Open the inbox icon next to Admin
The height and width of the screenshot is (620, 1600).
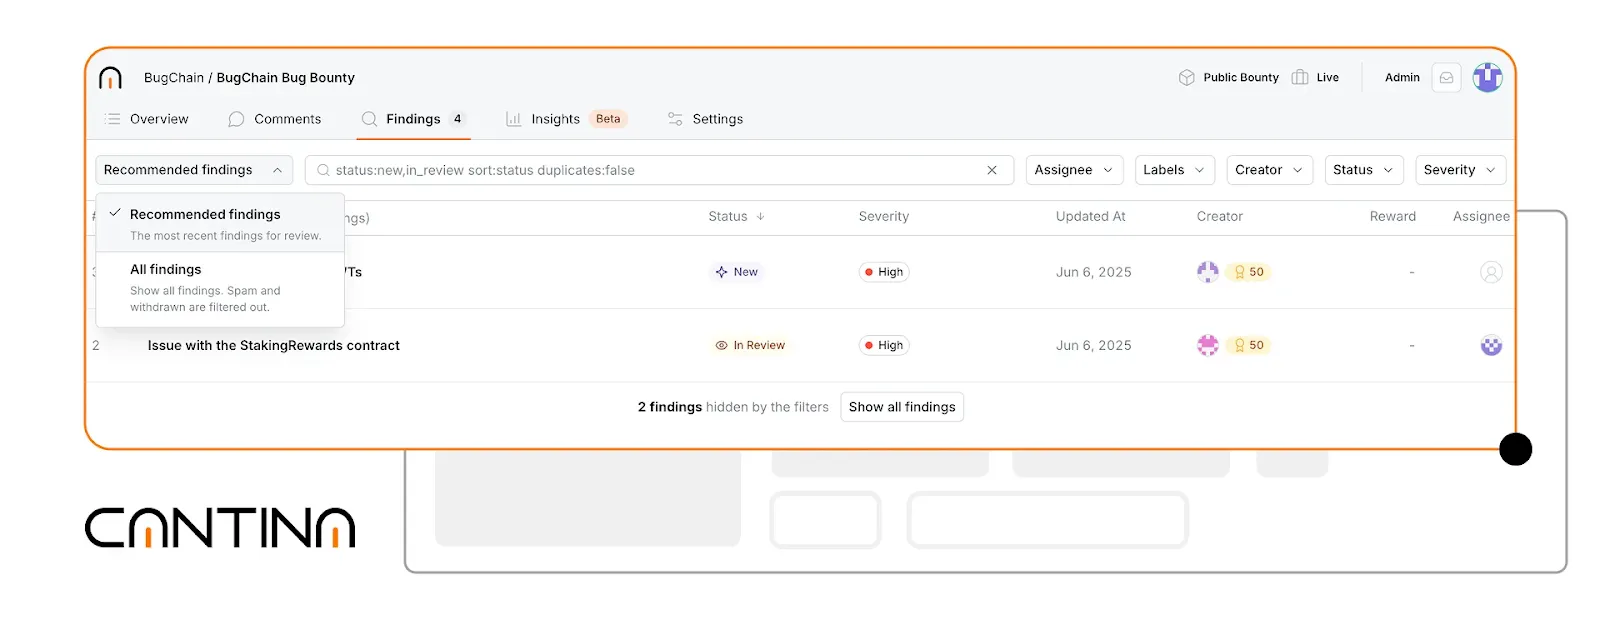(1446, 78)
